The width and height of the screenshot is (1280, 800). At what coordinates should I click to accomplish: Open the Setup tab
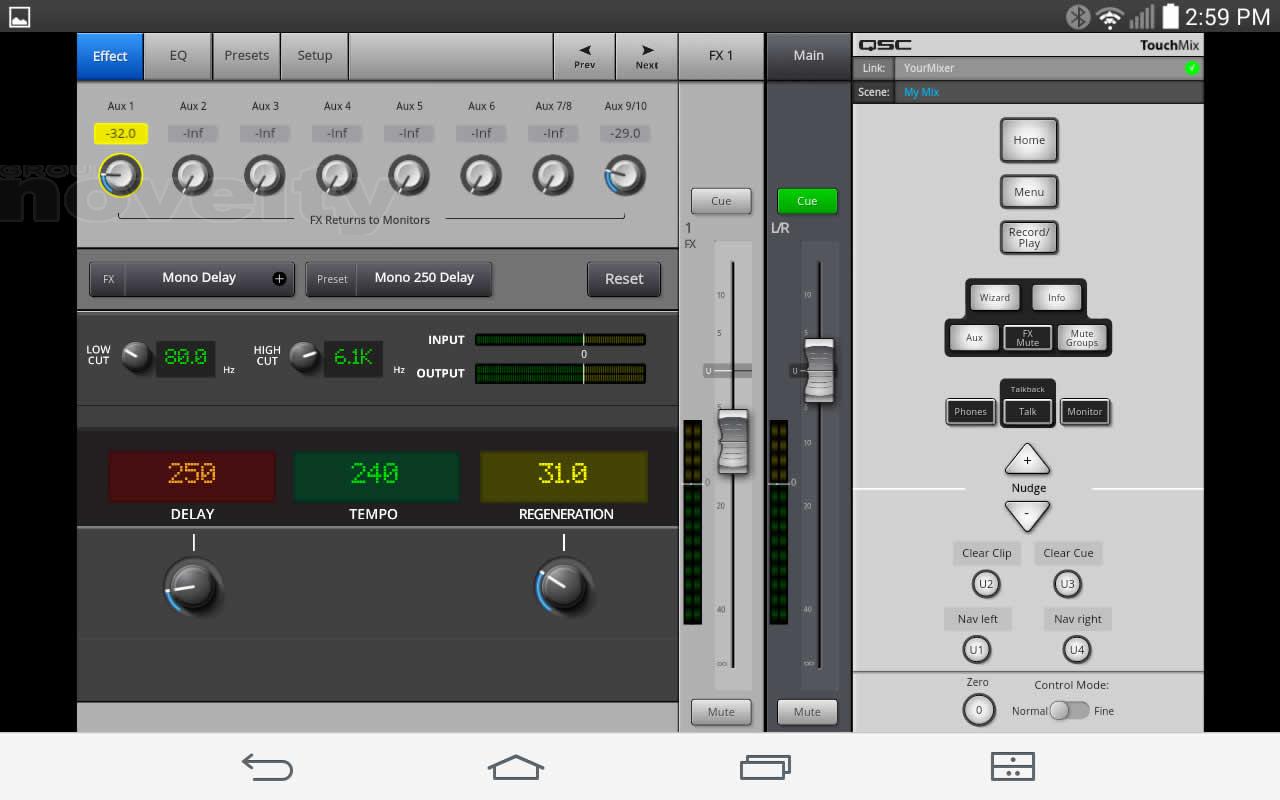[314, 56]
